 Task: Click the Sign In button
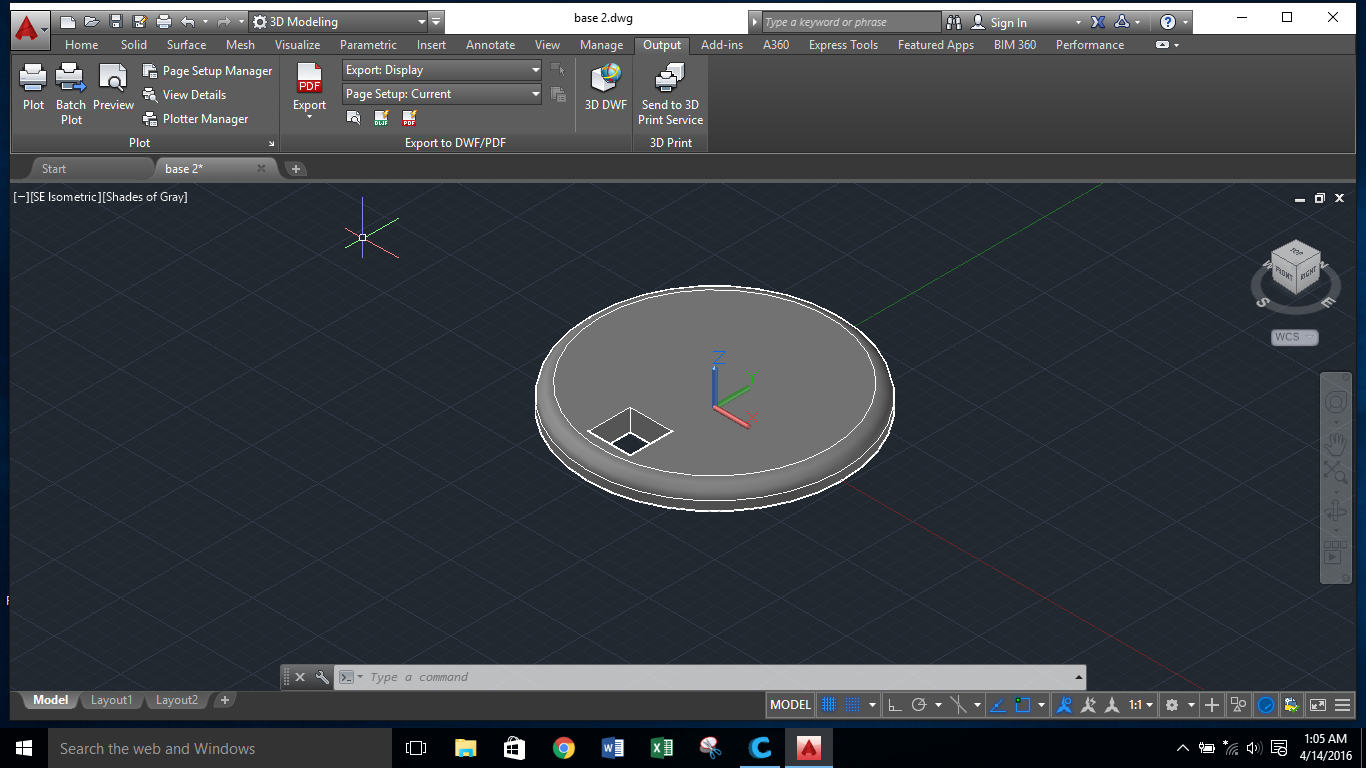coord(1009,22)
